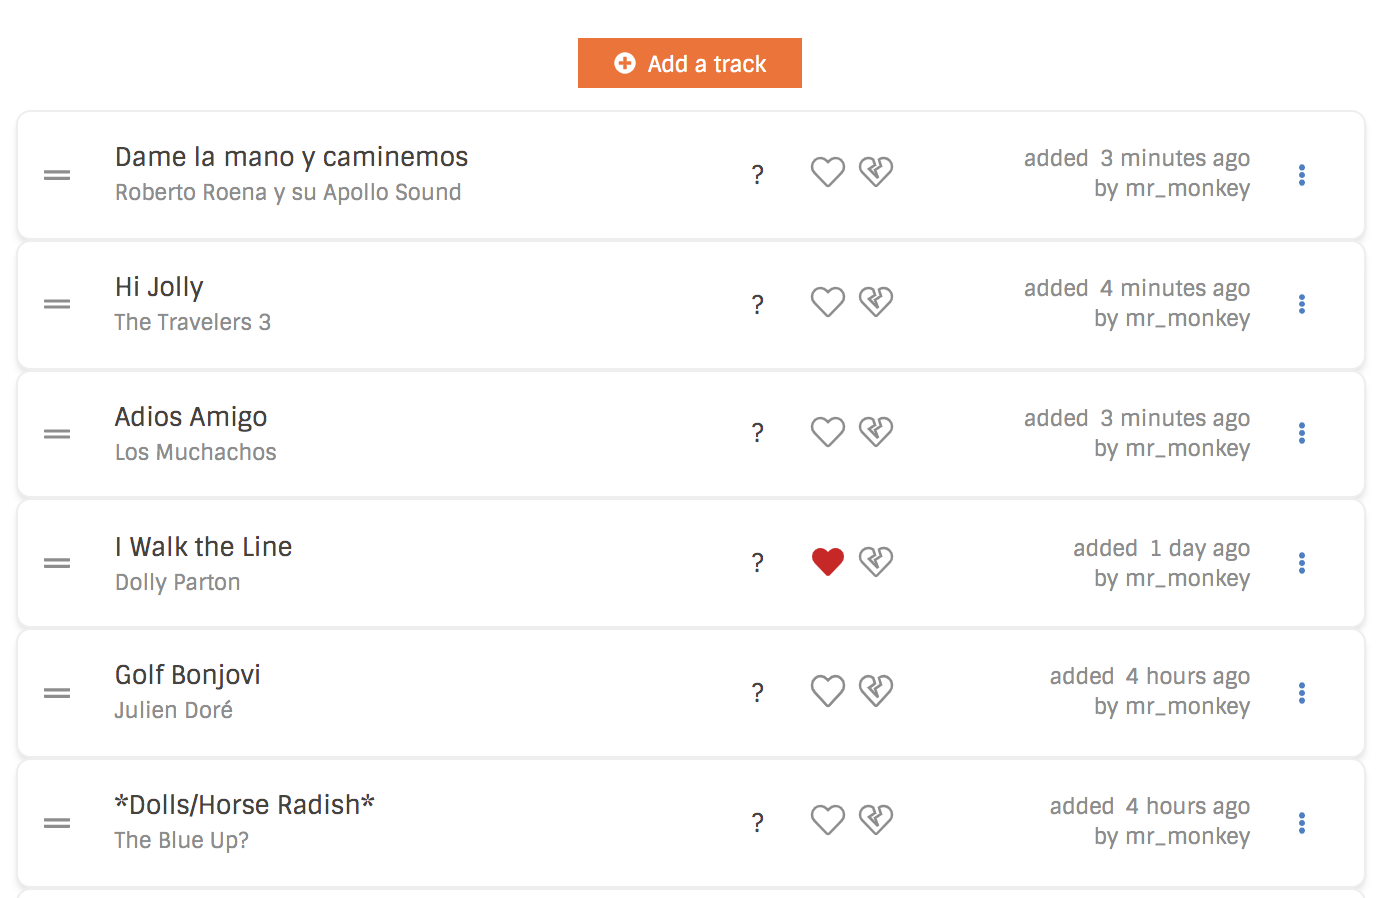Click question mark on Adios Amigo row
This screenshot has width=1386, height=898.
point(758,433)
